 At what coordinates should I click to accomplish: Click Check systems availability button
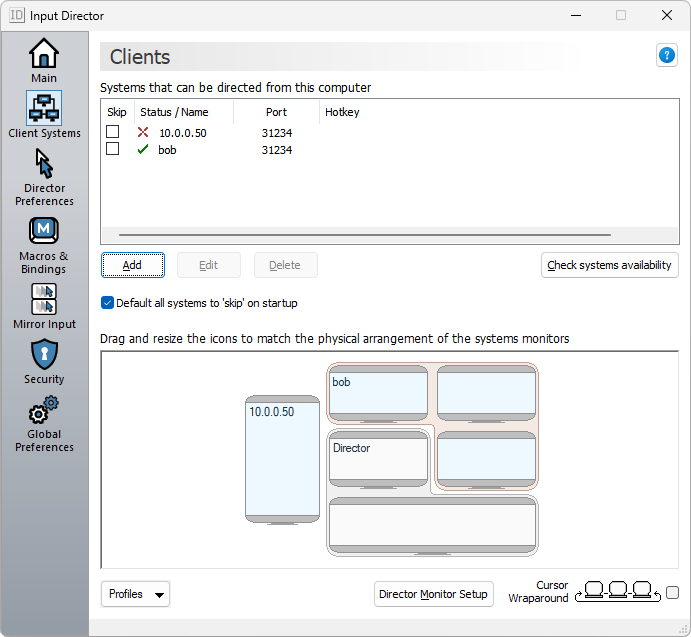(609, 265)
